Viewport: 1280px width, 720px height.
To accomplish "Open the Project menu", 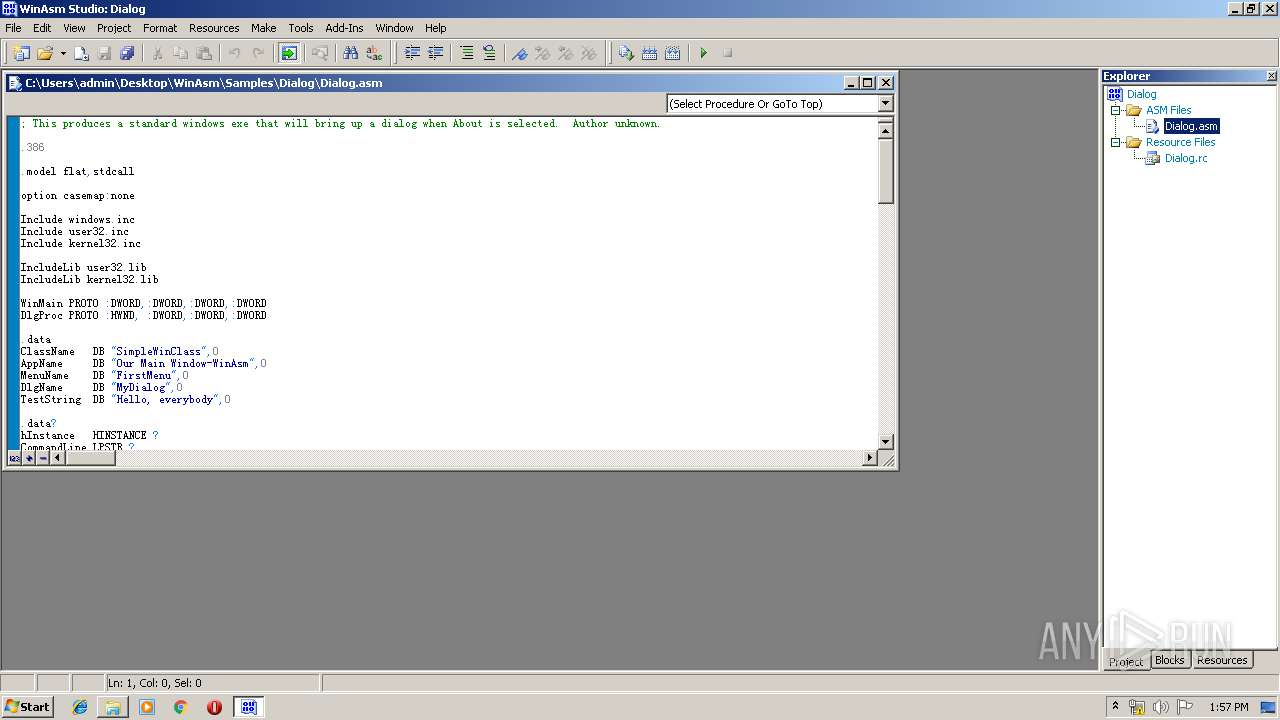I will pos(114,28).
